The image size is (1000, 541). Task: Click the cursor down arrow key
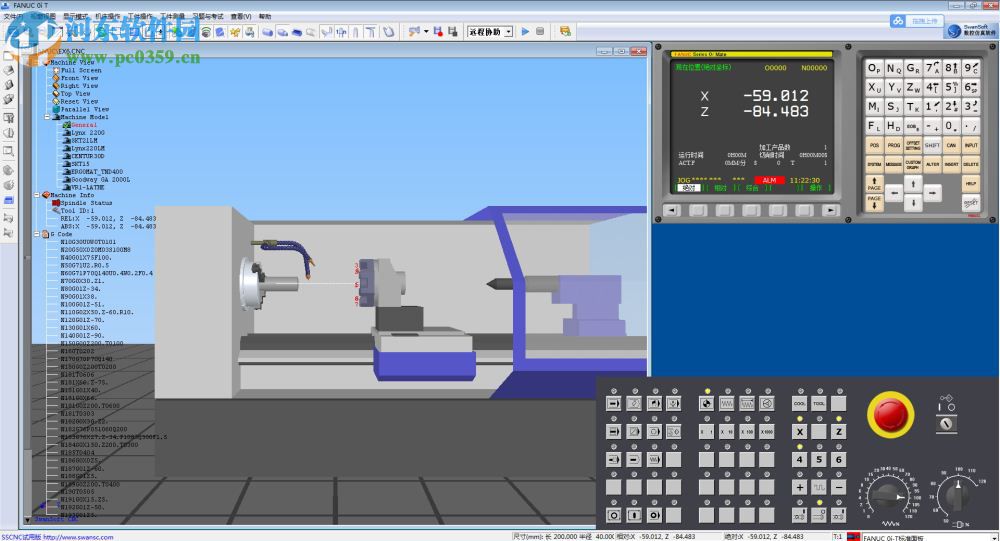pos(913,203)
